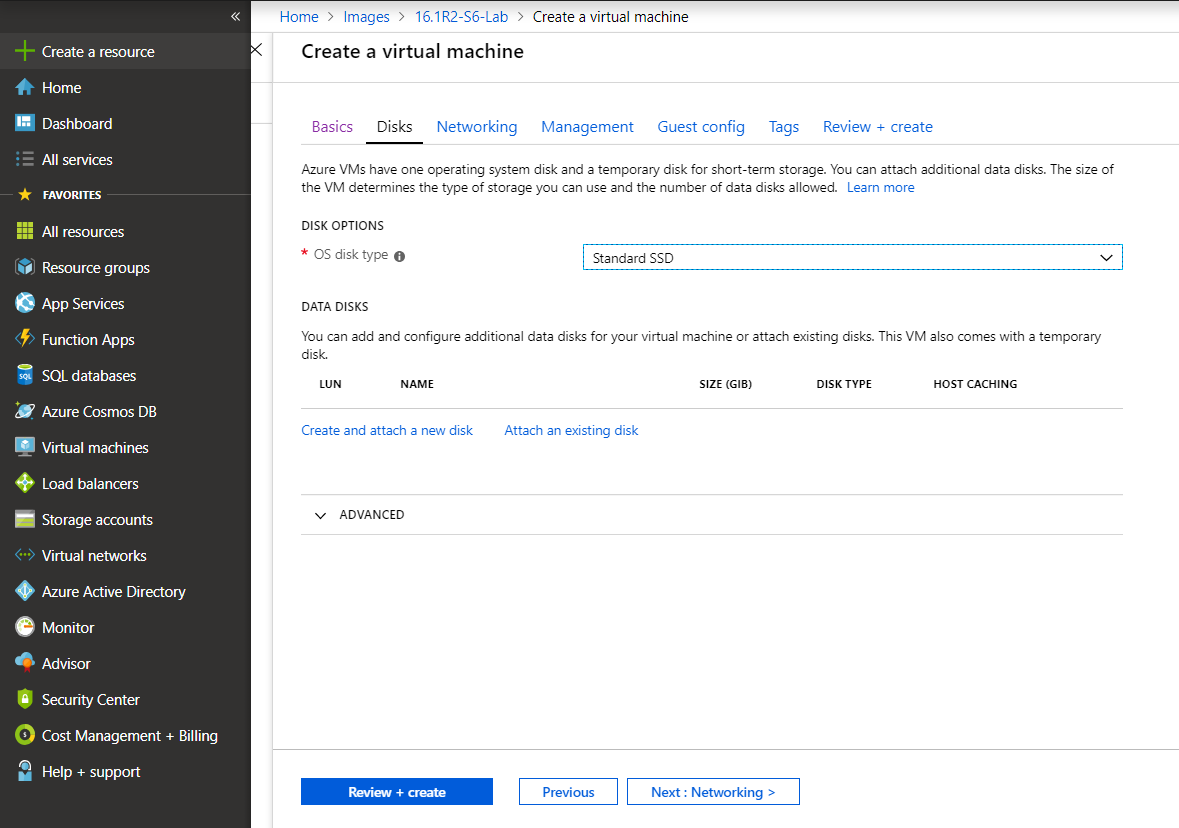Click the SIZE (GIB) column header

(726, 384)
